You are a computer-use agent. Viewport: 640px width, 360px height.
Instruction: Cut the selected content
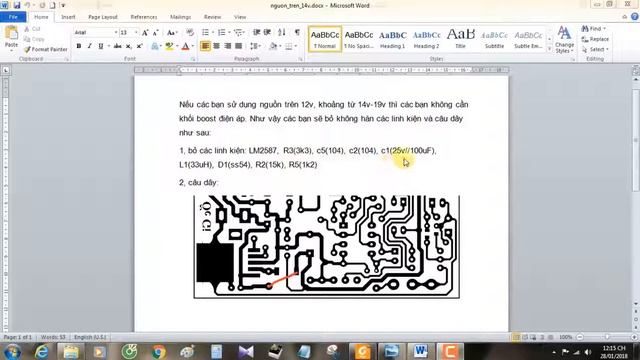click(32, 29)
